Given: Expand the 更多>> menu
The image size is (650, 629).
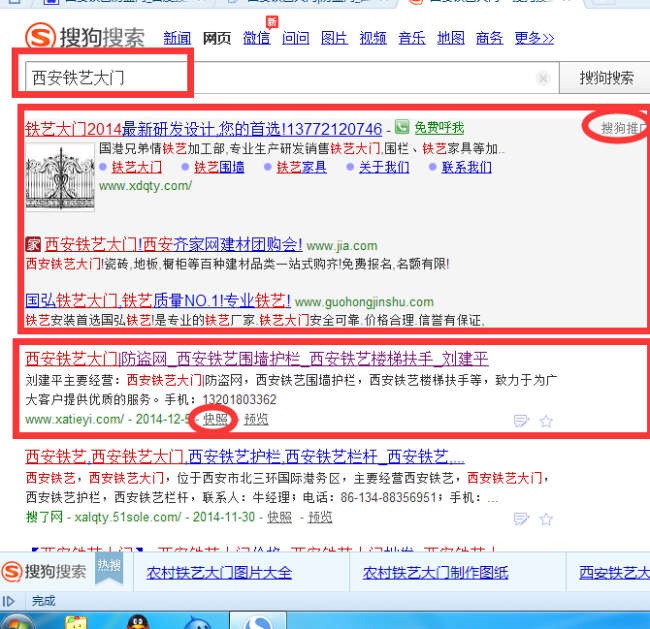Looking at the screenshot, I should (x=534, y=38).
